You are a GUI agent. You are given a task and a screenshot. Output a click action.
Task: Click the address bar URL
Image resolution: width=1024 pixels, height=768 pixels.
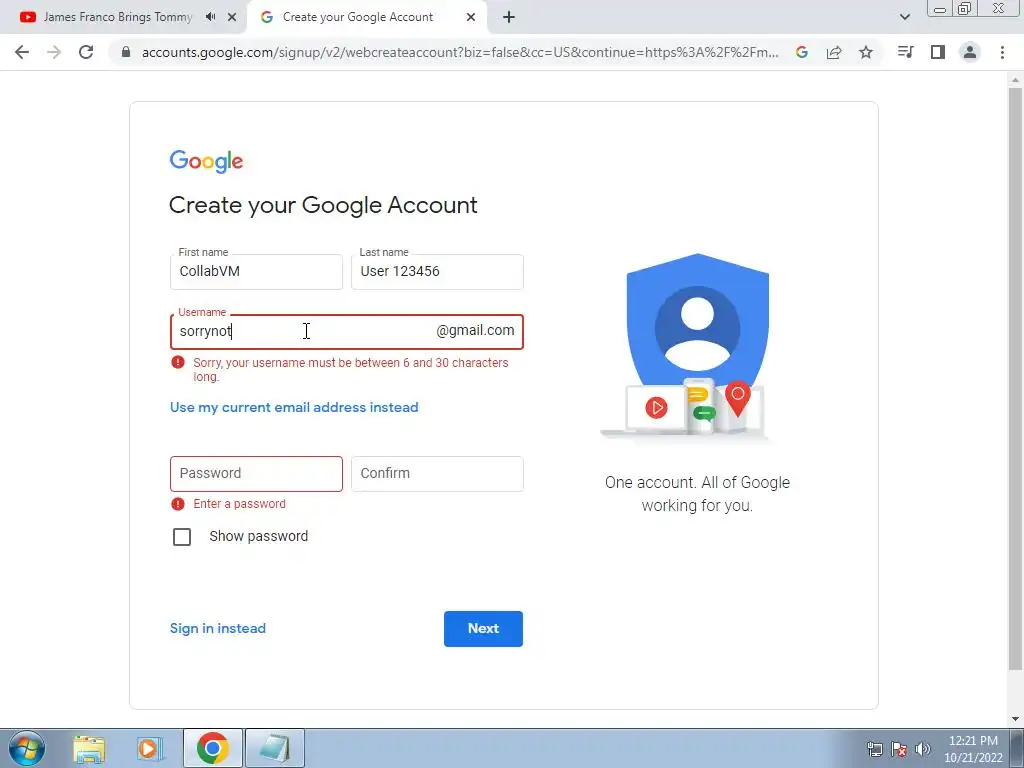tap(460, 52)
